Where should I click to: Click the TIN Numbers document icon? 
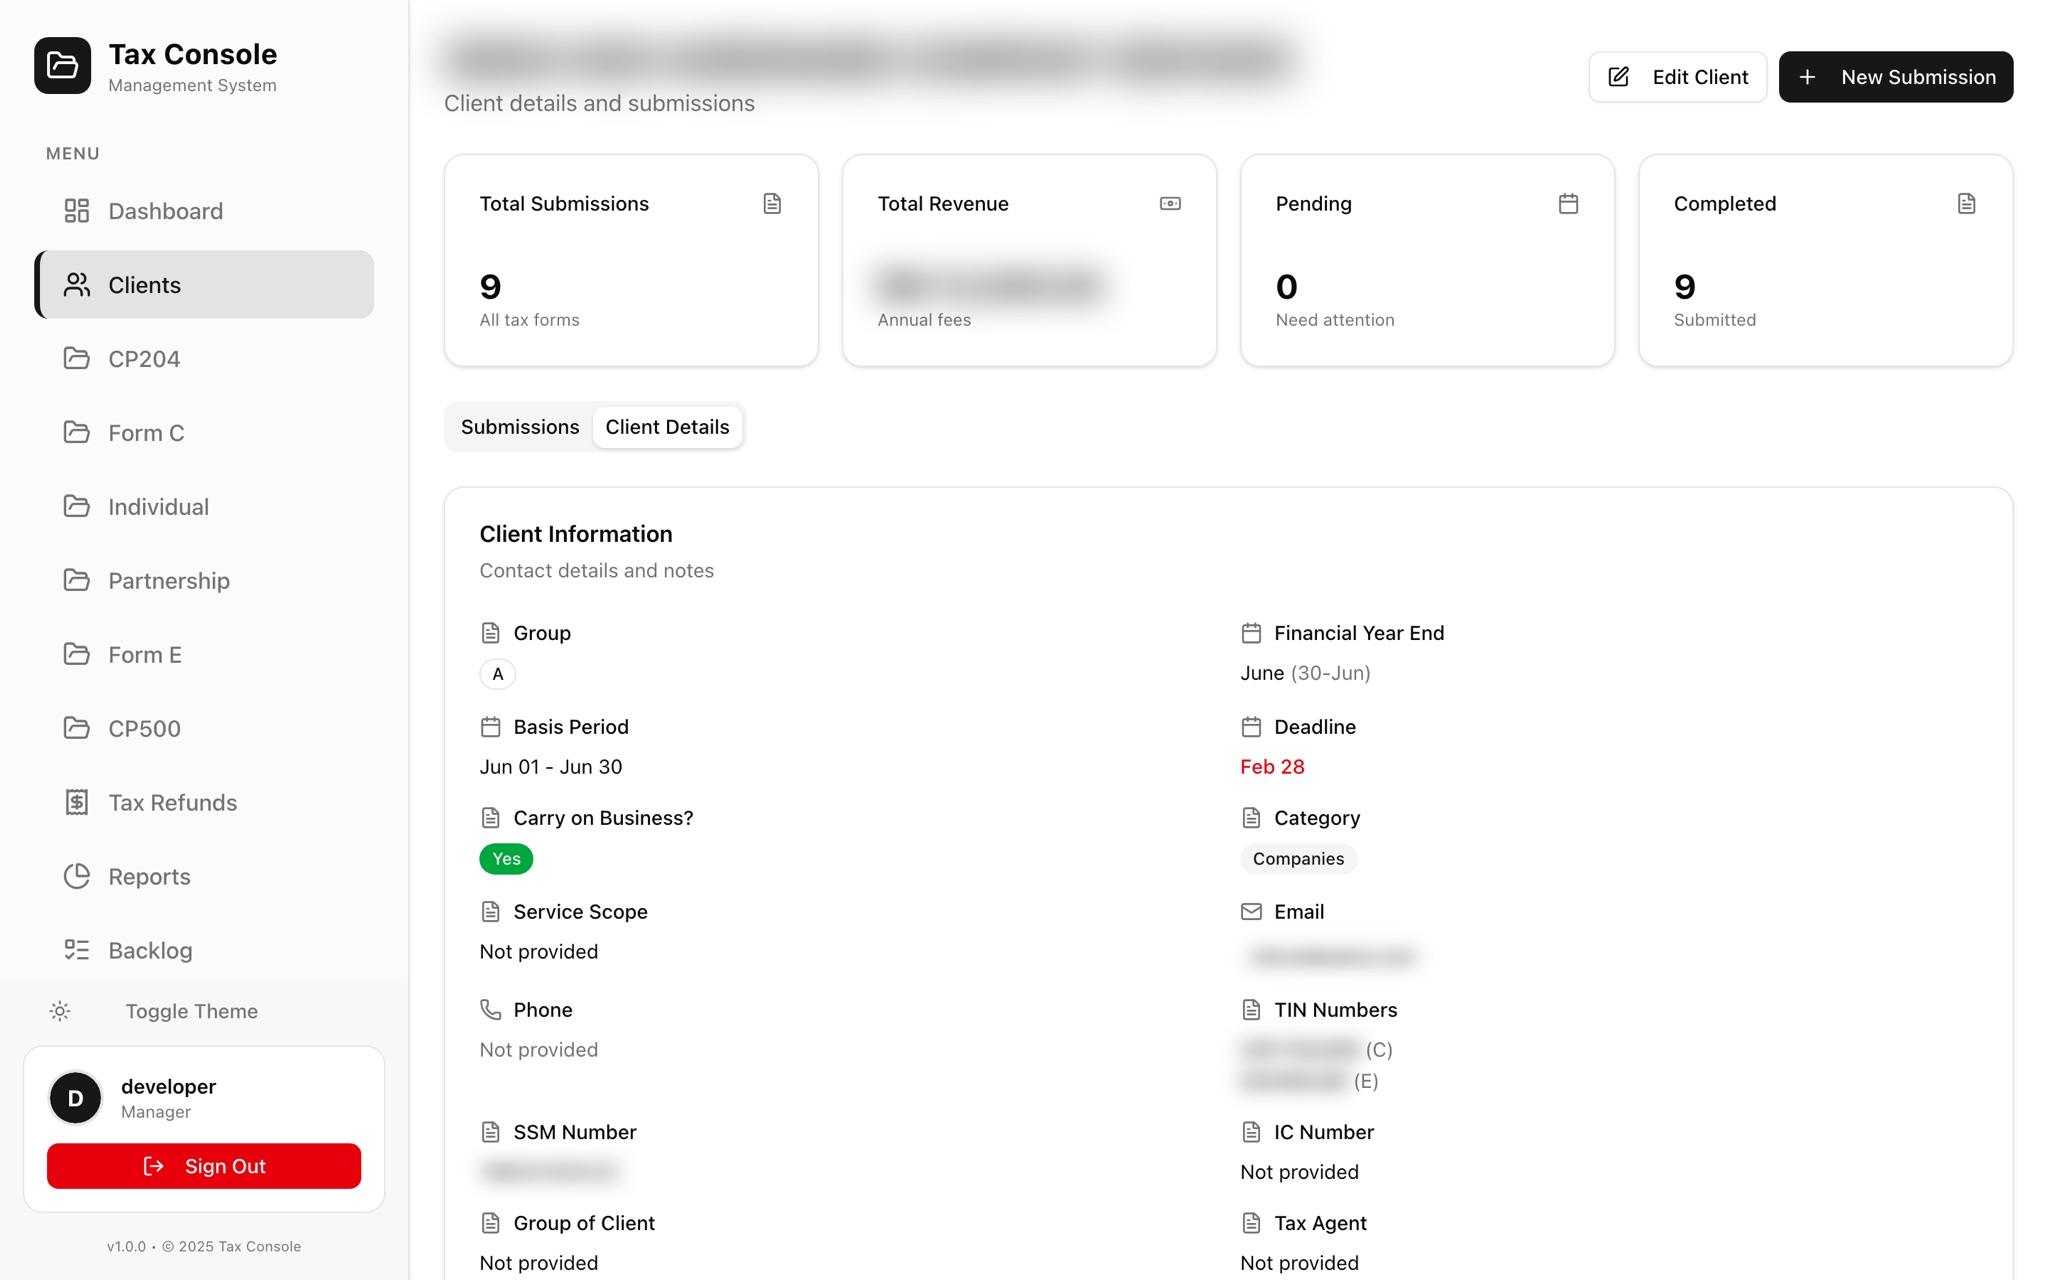click(x=1251, y=1009)
